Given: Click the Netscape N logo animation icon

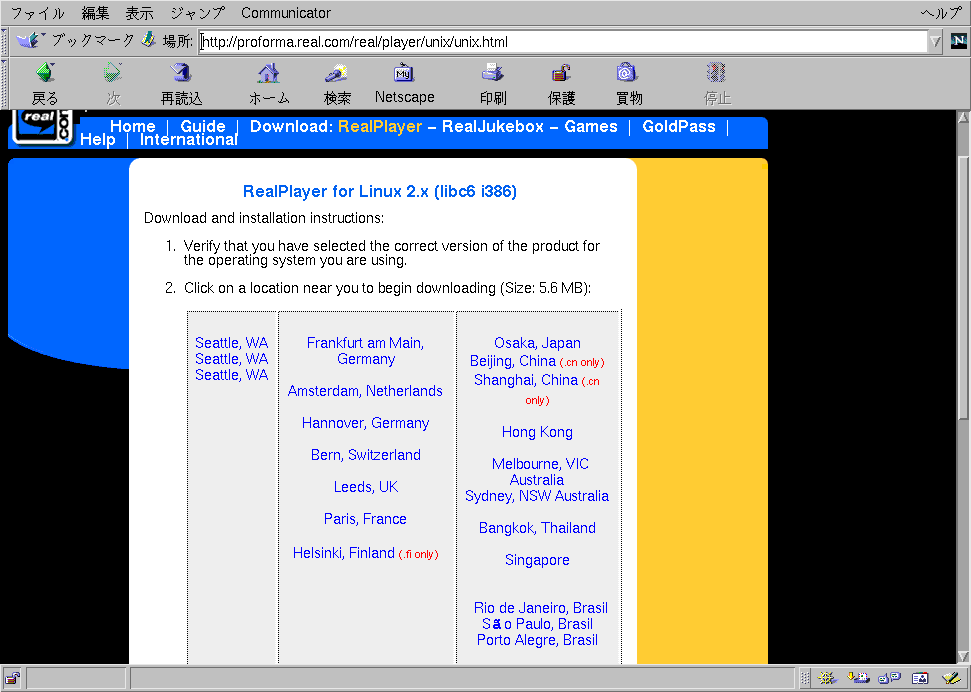Looking at the screenshot, I should [x=958, y=42].
